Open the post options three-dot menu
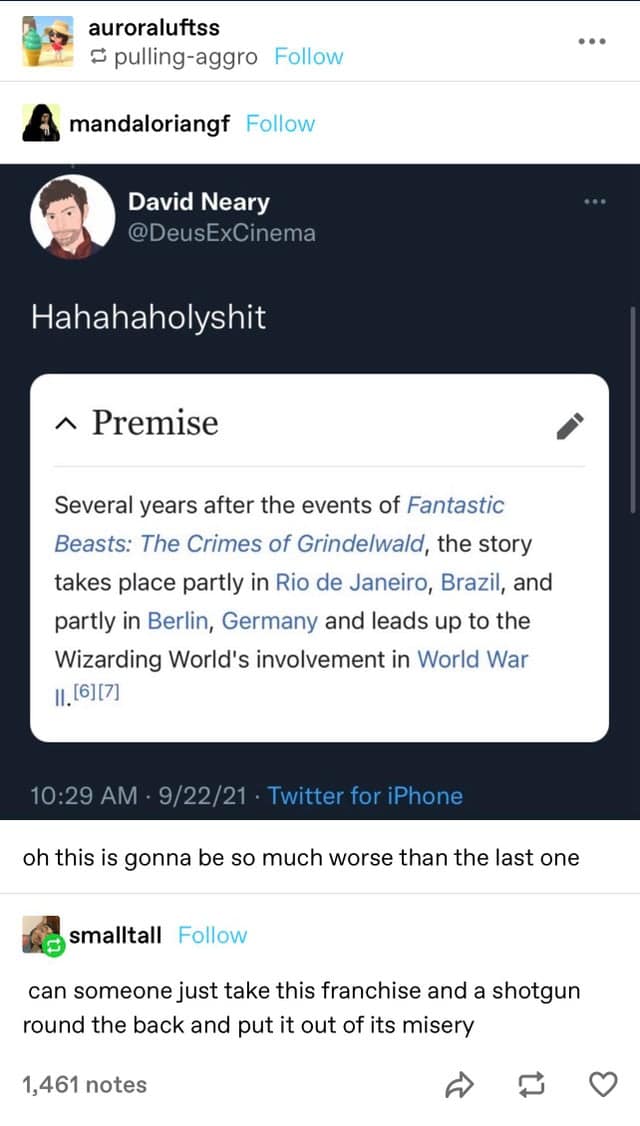Viewport: 640px width, 1126px height. (x=597, y=42)
